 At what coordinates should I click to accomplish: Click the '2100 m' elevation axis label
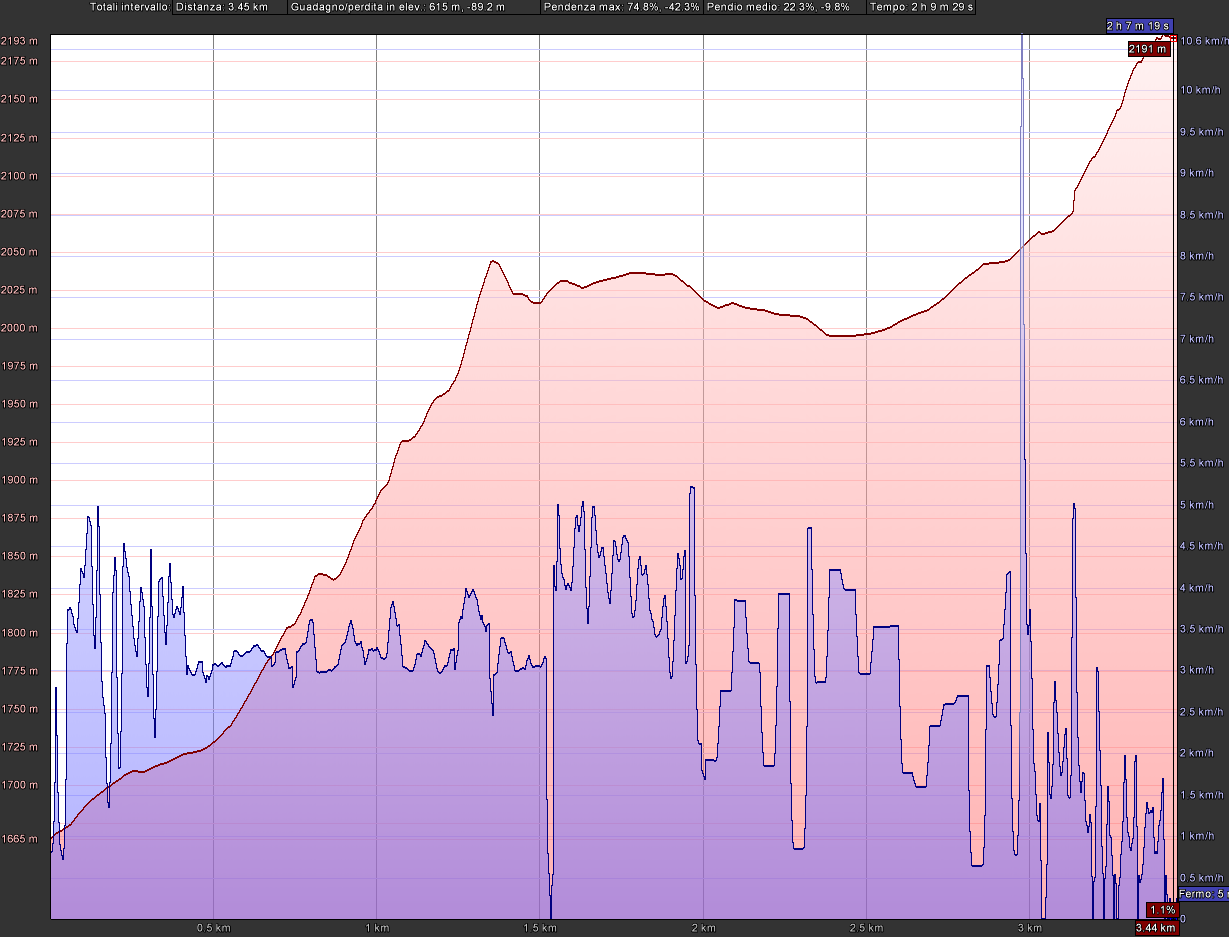point(20,176)
